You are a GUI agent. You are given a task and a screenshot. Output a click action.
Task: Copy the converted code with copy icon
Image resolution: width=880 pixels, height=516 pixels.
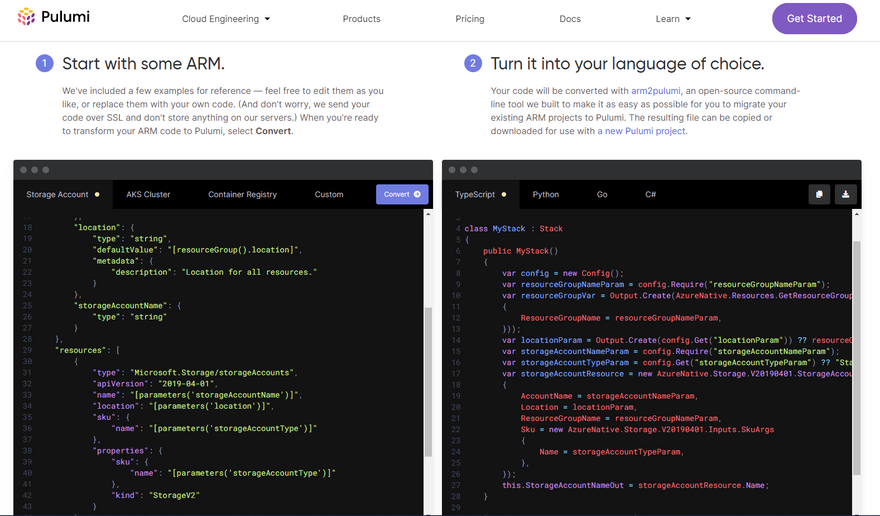tap(818, 195)
